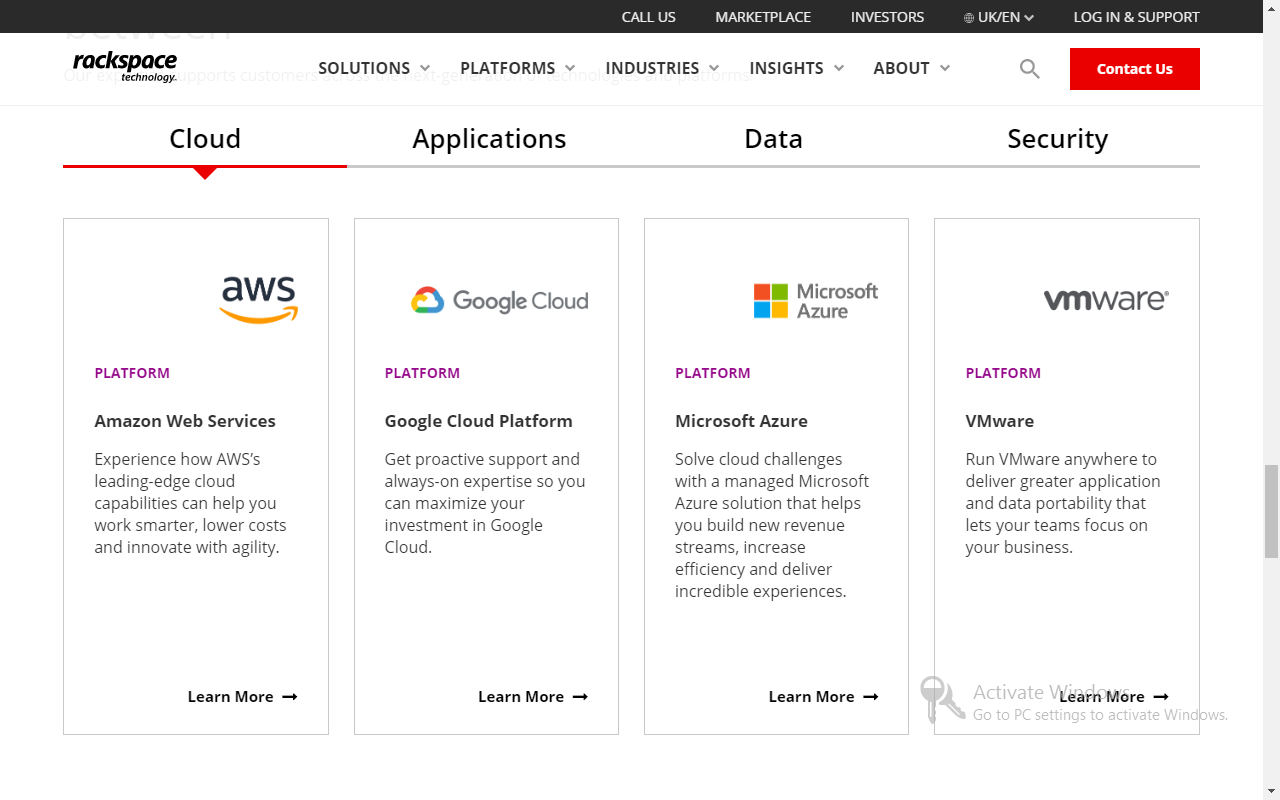Click the VMware card heading
The height and width of the screenshot is (800, 1280).
point(1000,421)
